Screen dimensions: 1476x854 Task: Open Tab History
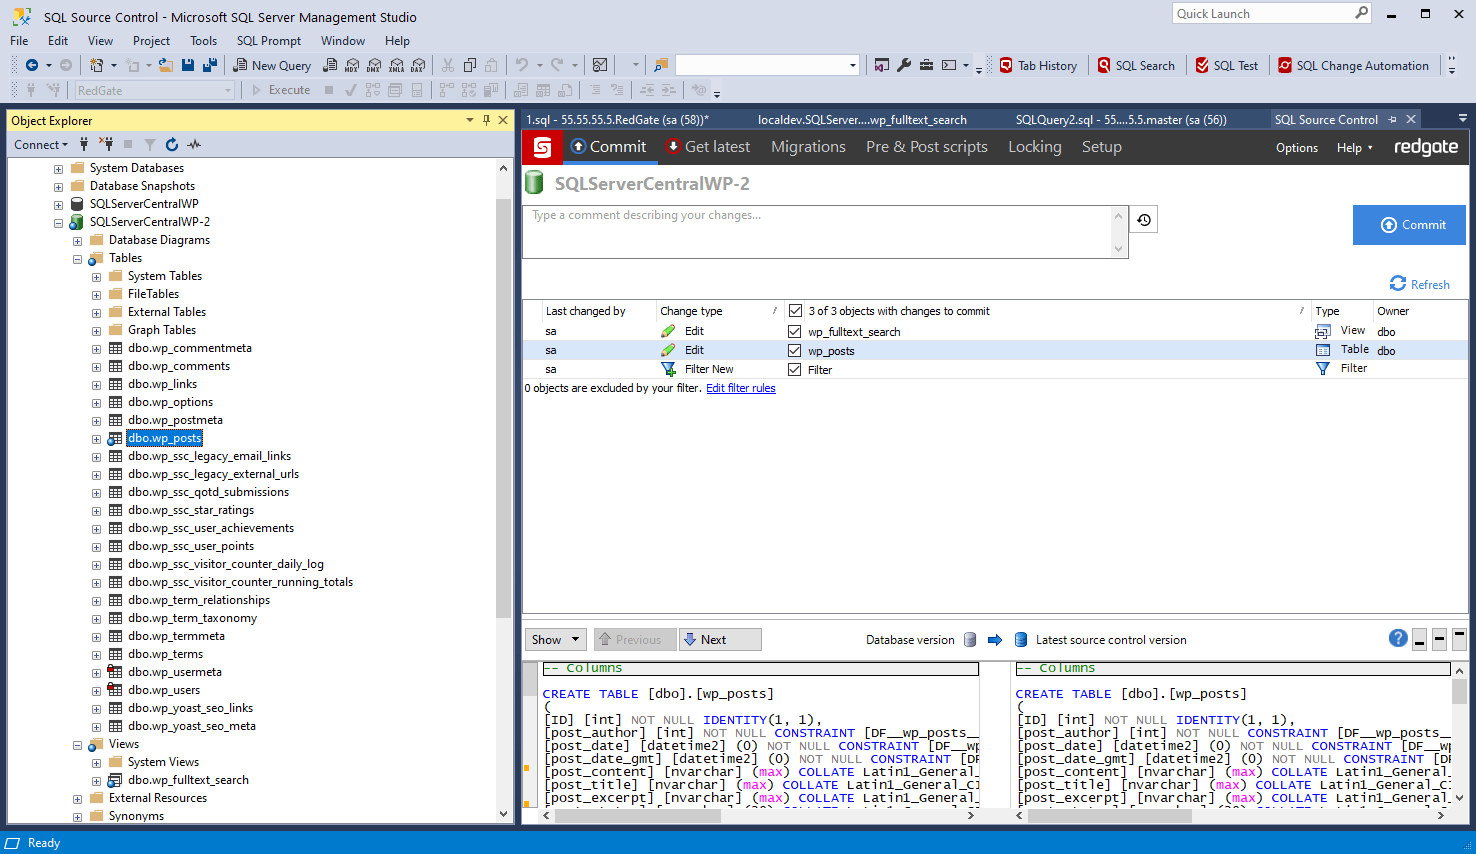[x=1038, y=66]
